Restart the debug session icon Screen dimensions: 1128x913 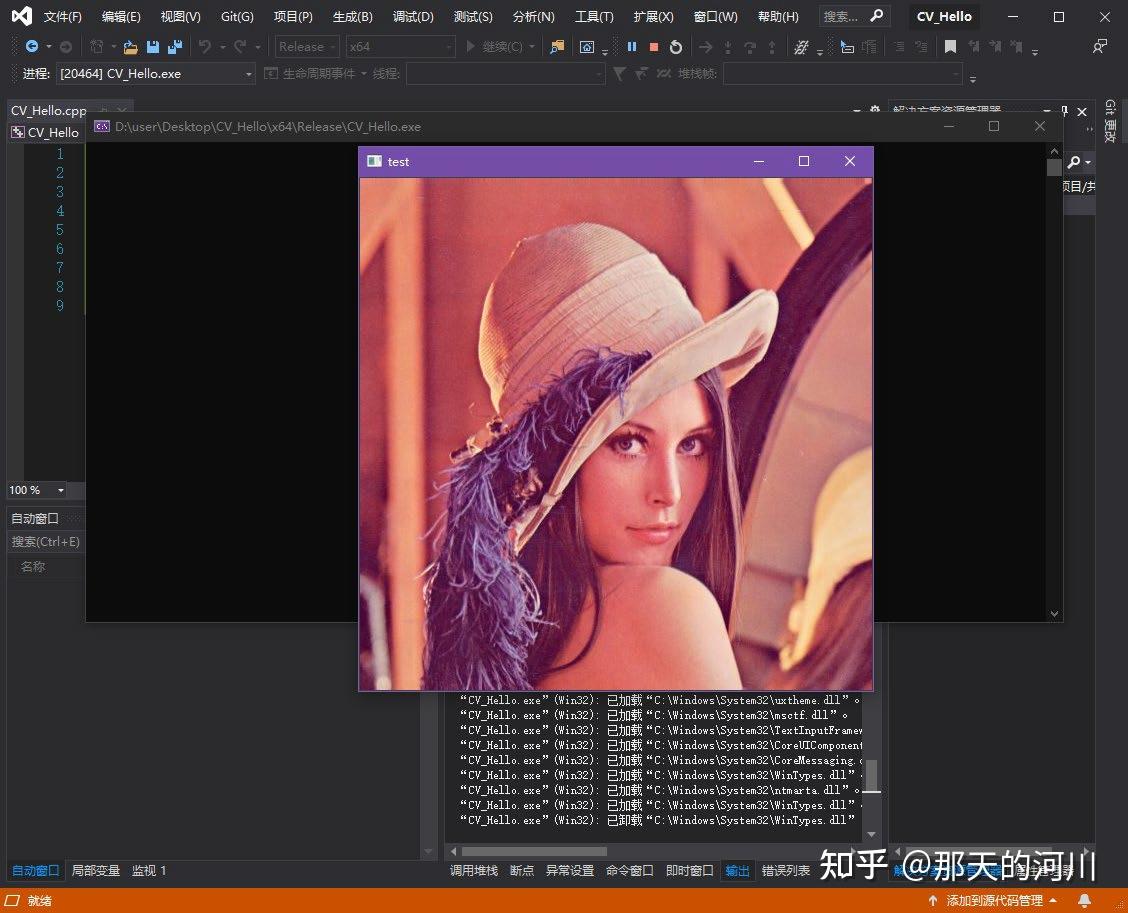(x=675, y=47)
